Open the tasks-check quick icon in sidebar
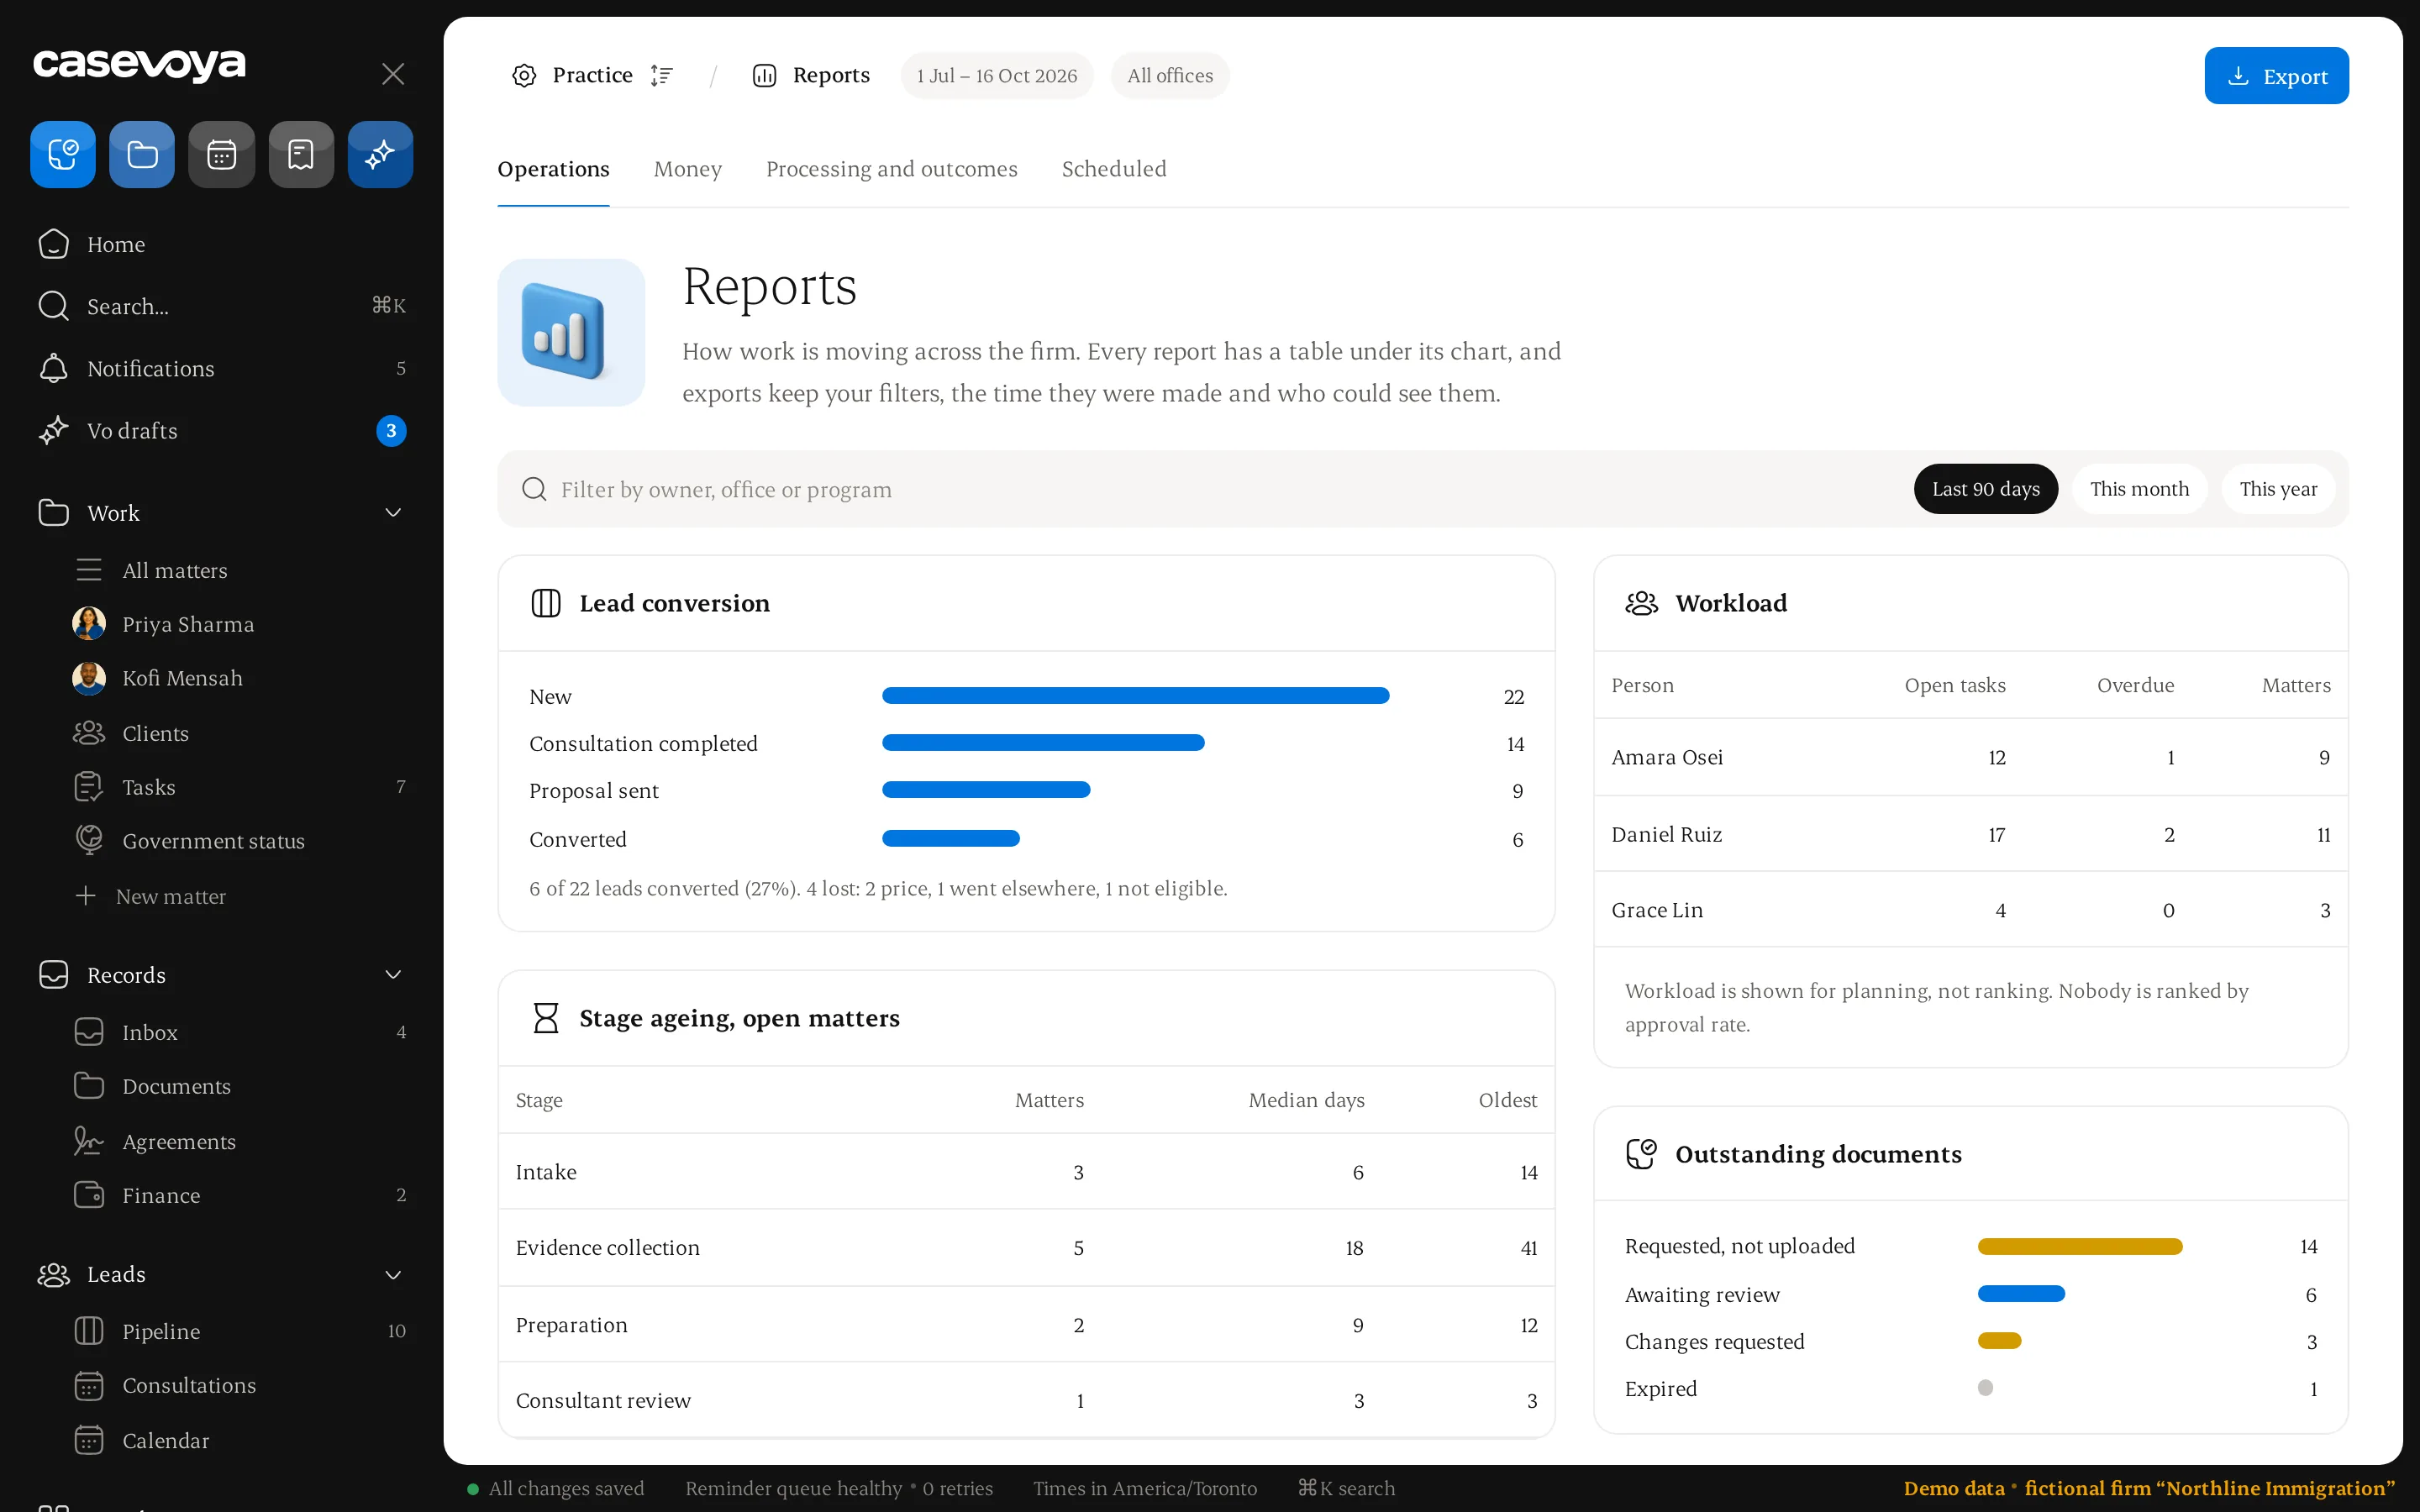2420x1512 pixels. tap(63, 154)
